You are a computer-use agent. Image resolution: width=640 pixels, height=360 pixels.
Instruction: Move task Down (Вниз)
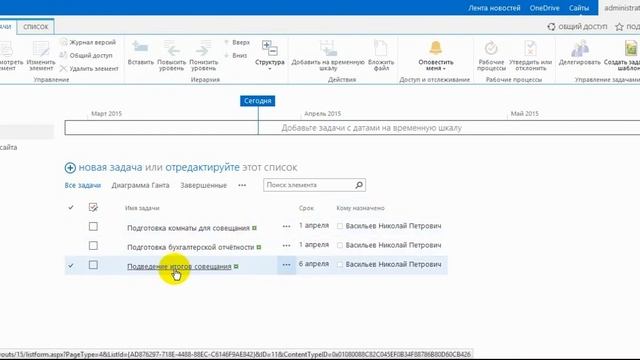(236, 55)
